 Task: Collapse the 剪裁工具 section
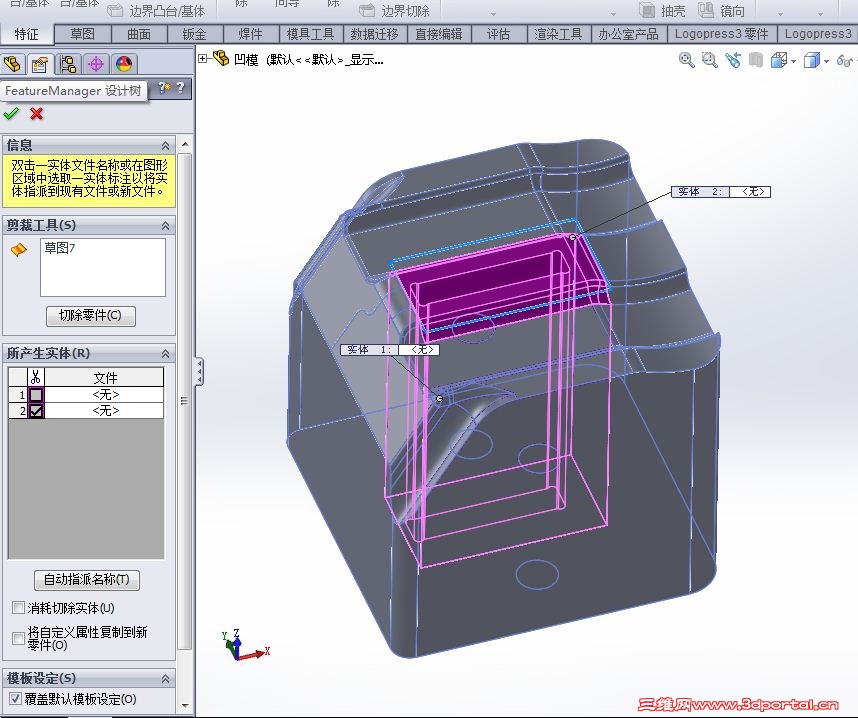click(165, 225)
